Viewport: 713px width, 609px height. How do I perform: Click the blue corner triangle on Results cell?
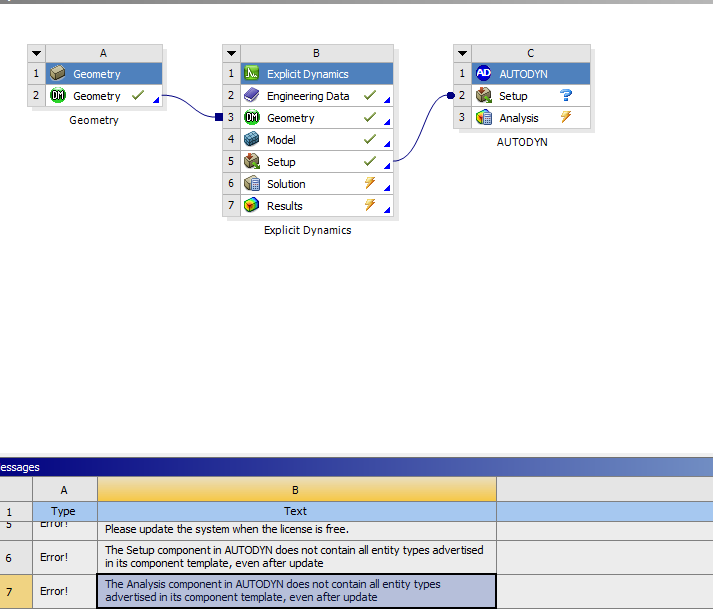[387, 210]
